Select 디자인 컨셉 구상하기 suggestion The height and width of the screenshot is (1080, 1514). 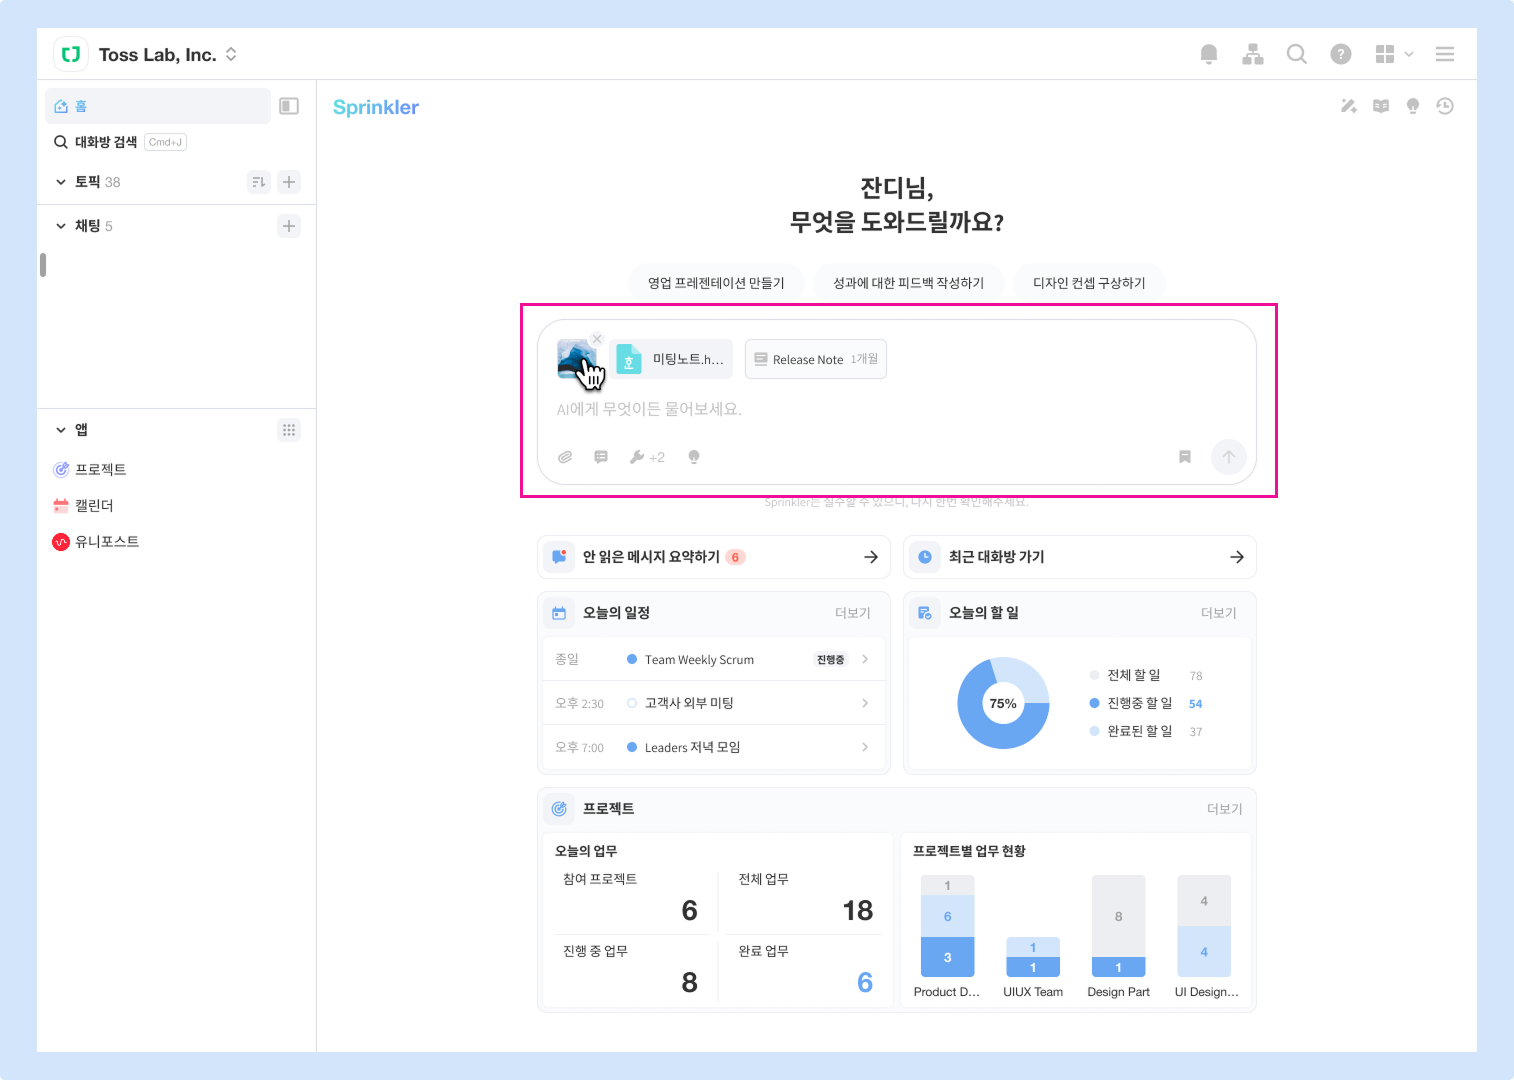pyautogui.click(x=1089, y=283)
